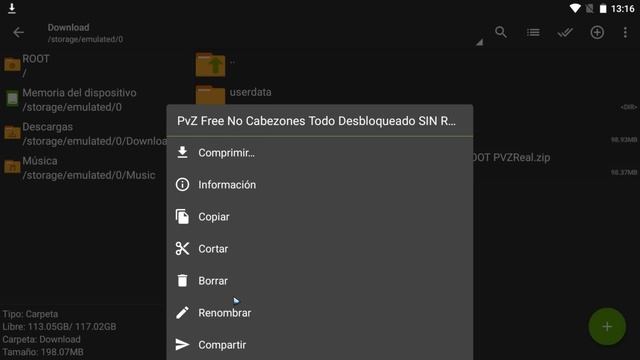640x360 pixels.
Task: Click the Cortar scissors icon
Action: pyautogui.click(x=182, y=249)
